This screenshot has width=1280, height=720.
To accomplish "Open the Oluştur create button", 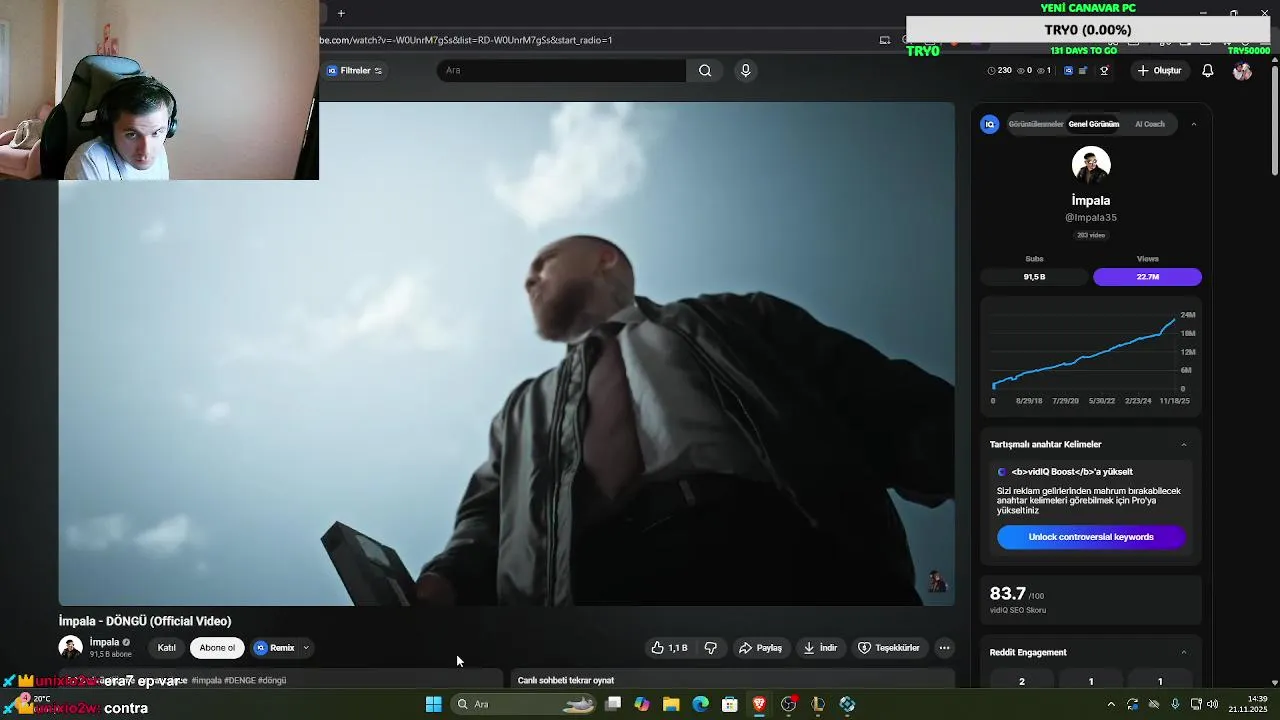I will click(x=1159, y=71).
